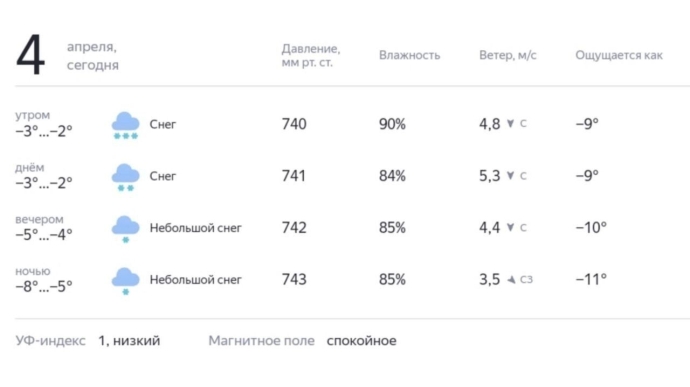Screen dimensions: 690x387
Task: Select the 'Влажность' column header
Action: 409,55
